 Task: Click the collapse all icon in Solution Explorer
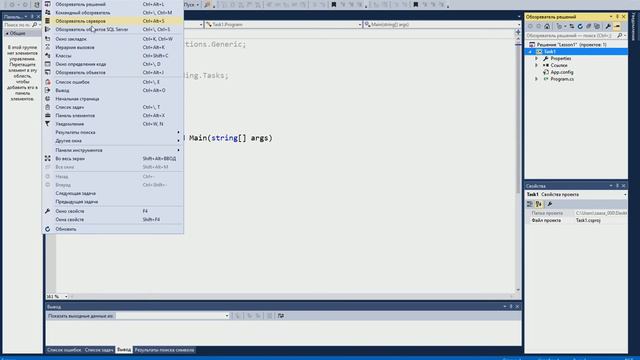[589, 26]
